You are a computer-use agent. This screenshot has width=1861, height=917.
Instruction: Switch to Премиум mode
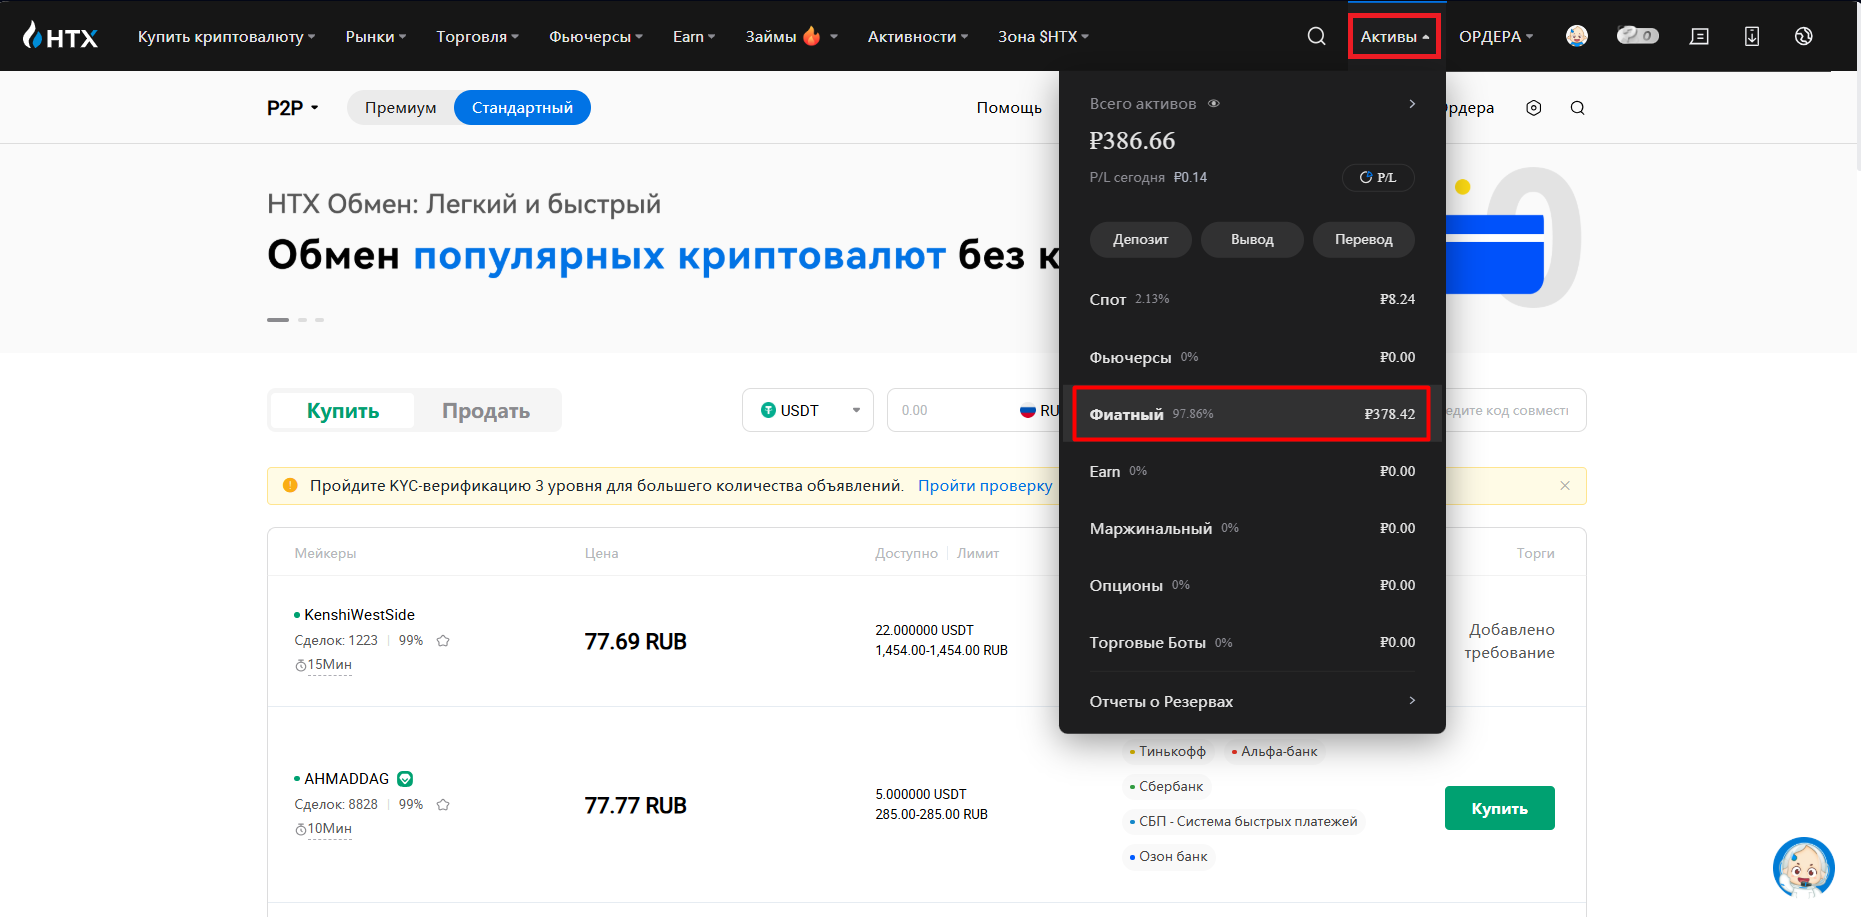coord(400,108)
